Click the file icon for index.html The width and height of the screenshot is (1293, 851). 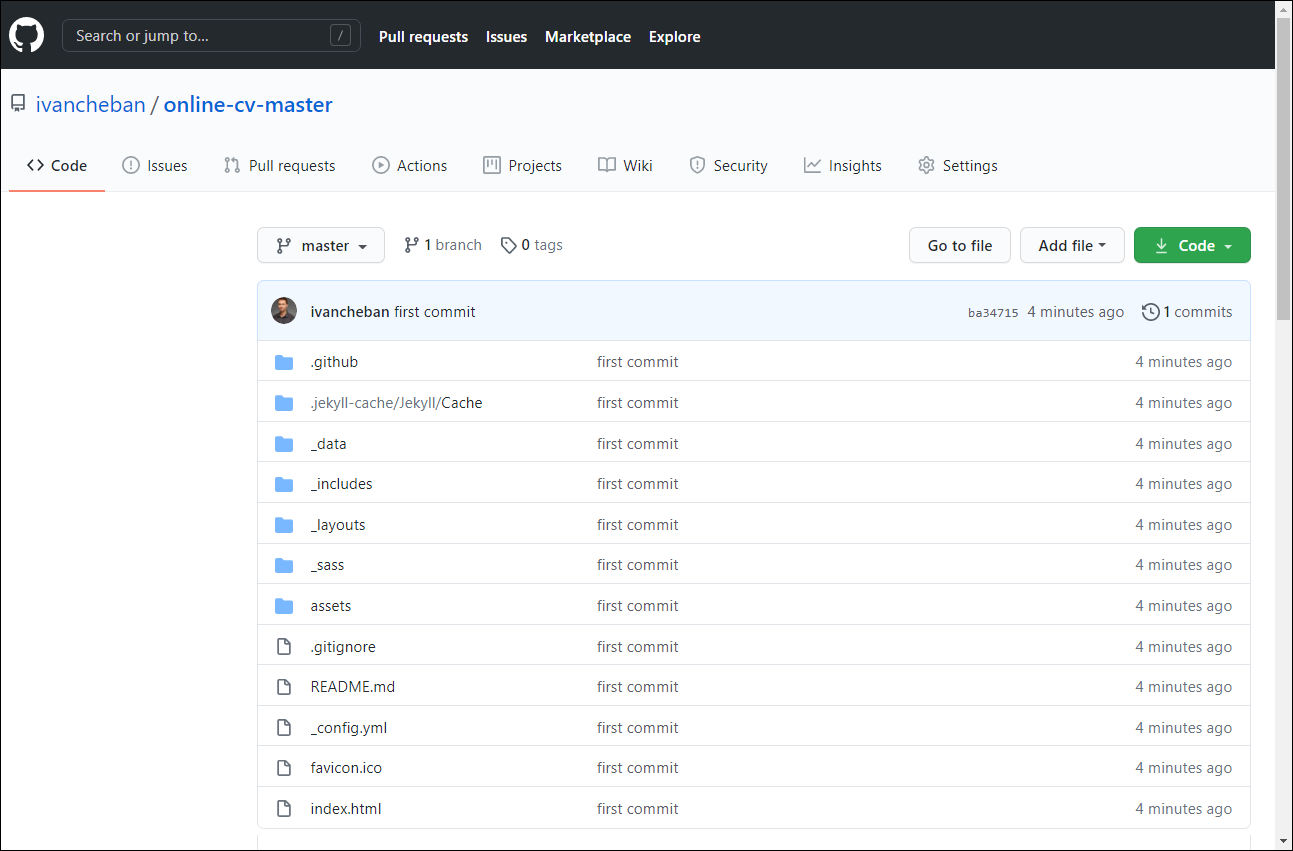[x=284, y=809]
